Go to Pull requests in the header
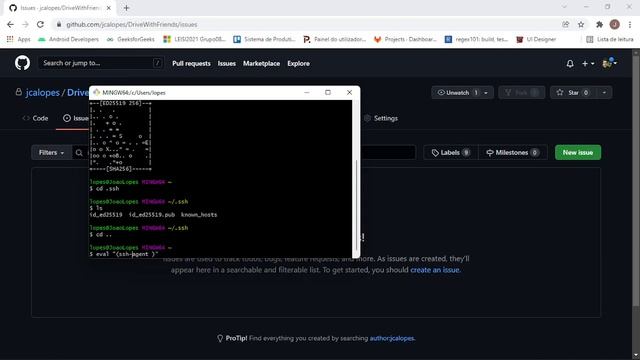 click(x=191, y=64)
